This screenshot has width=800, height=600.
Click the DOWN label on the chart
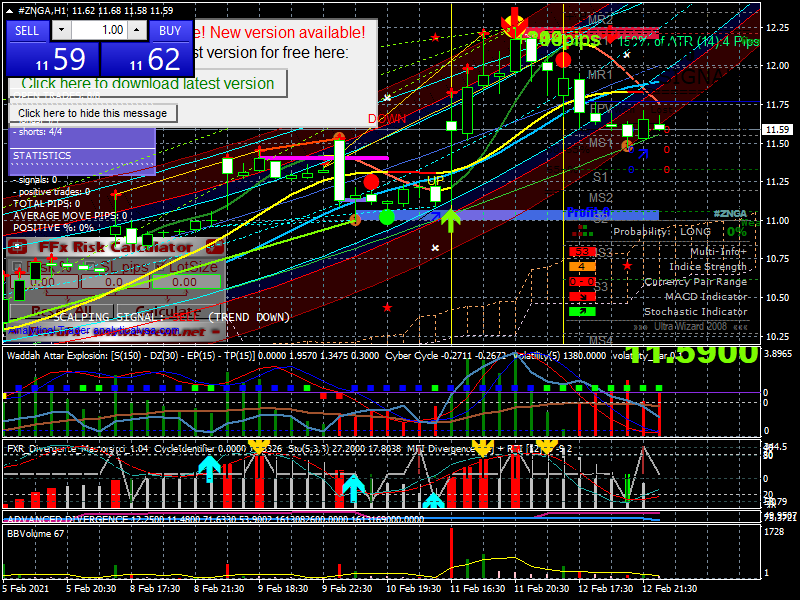pyautogui.click(x=387, y=119)
